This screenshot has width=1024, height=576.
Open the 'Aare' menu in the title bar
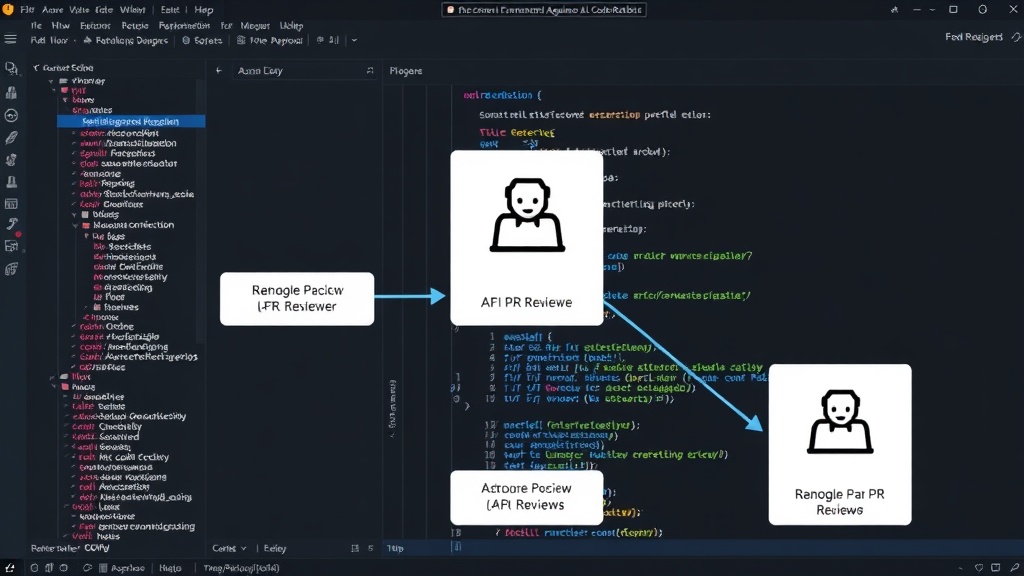[x=53, y=10]
